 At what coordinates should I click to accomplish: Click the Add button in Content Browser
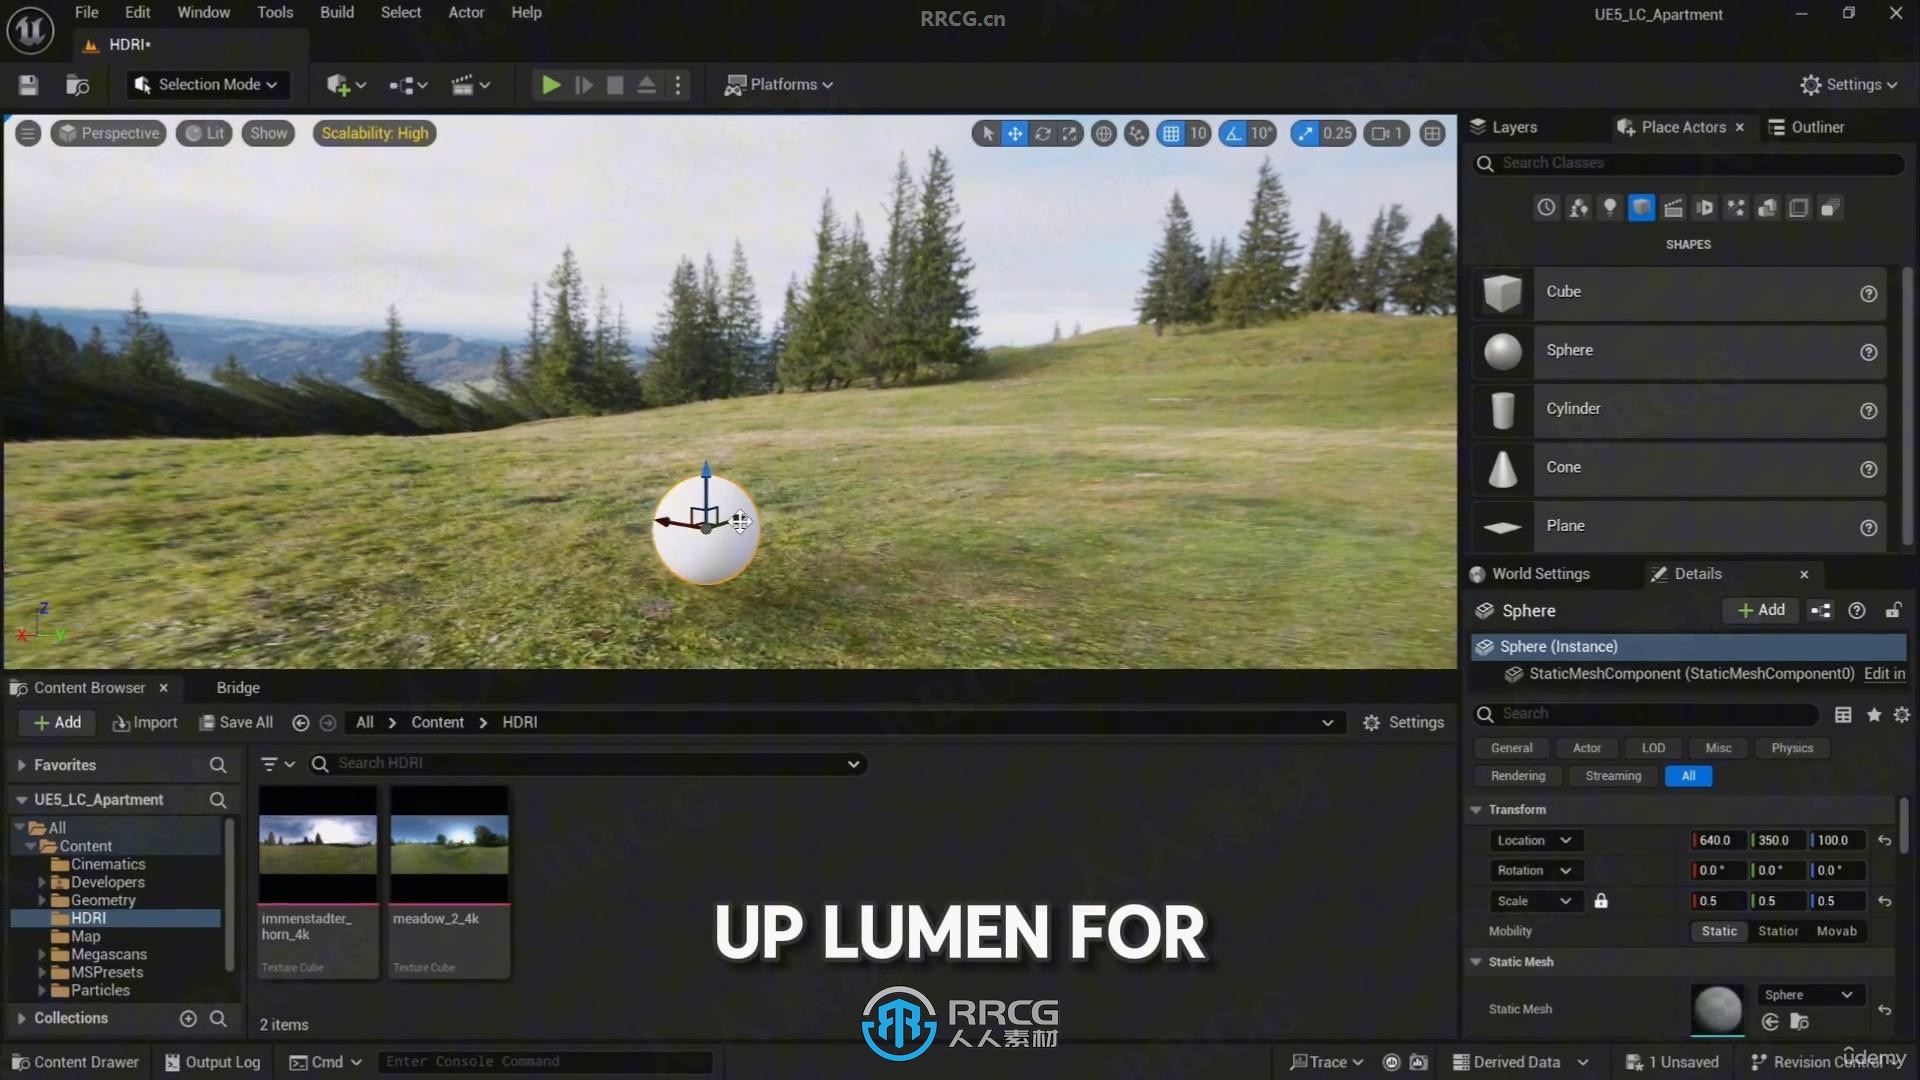click(57, 723)
